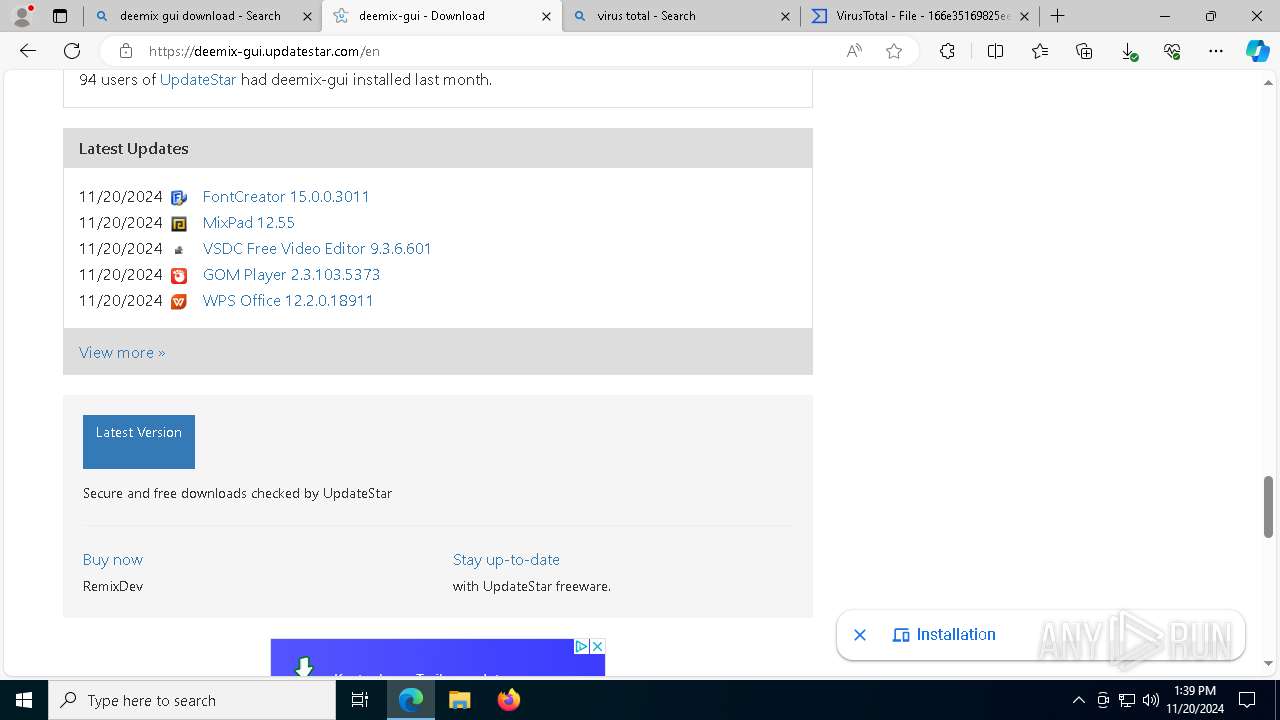Click the address bar URL

(264, 51)
